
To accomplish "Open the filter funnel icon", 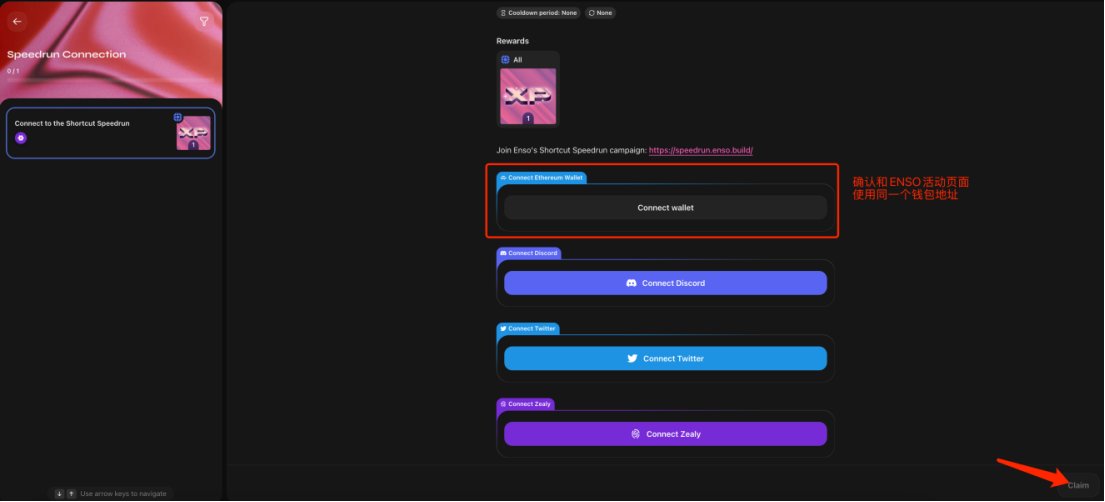I will click(204, 21).
